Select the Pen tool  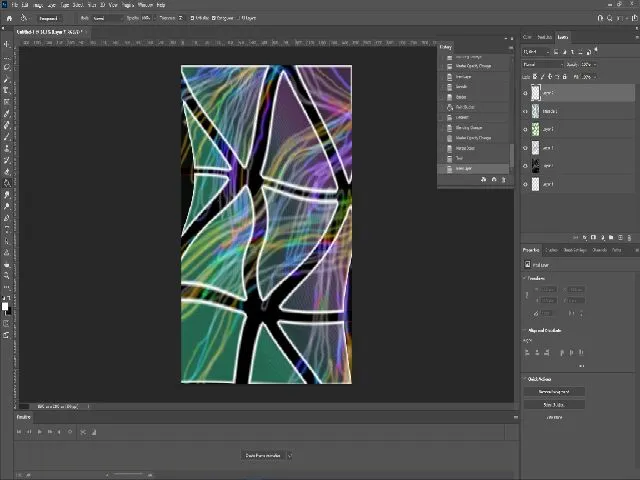point(7,218)
